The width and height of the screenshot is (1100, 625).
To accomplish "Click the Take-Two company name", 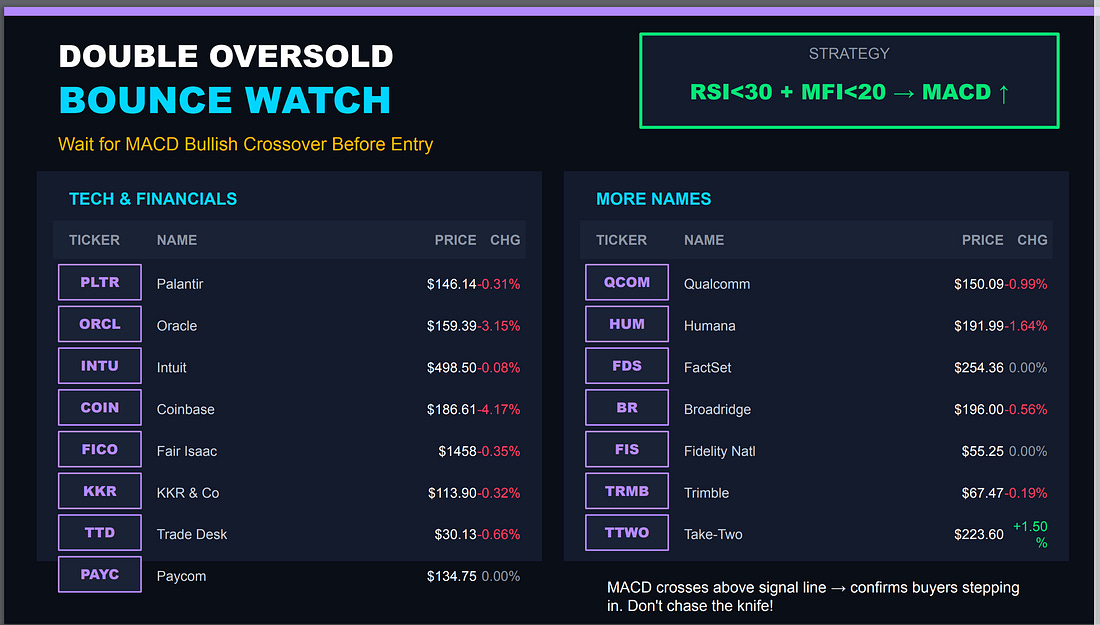I will (713, 535).
